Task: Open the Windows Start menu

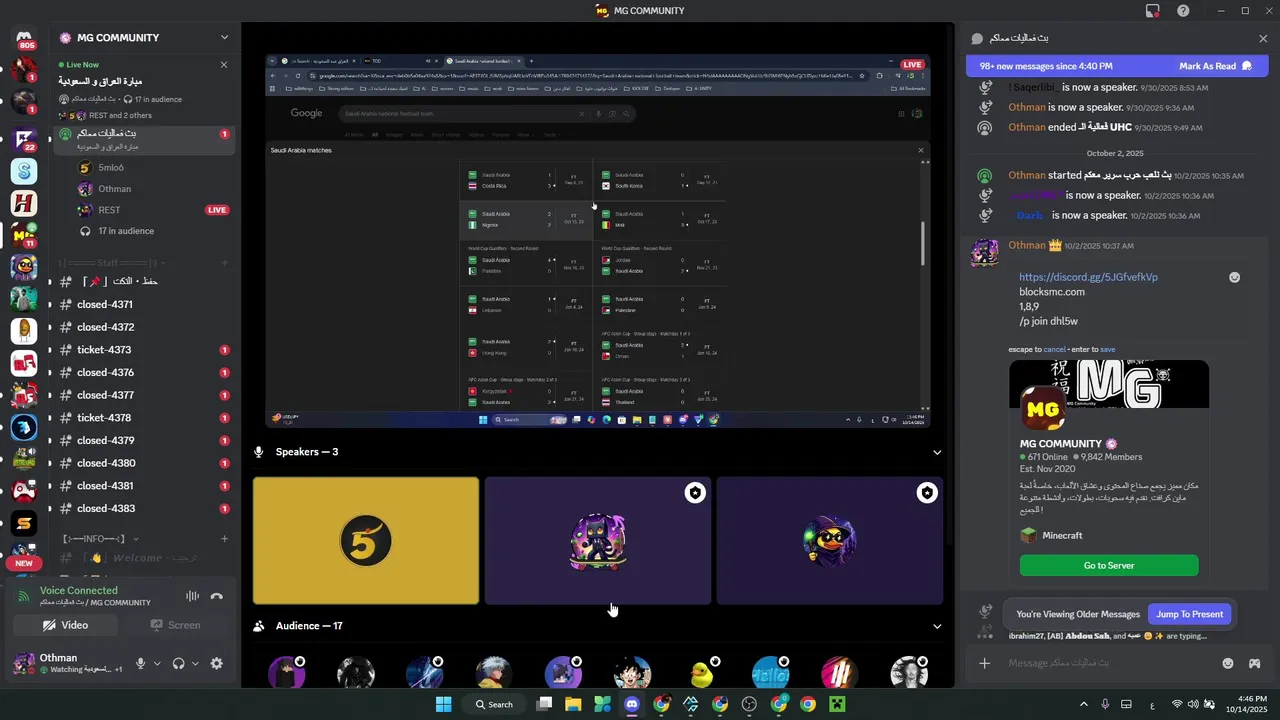Action: click(x=443, y=704)
